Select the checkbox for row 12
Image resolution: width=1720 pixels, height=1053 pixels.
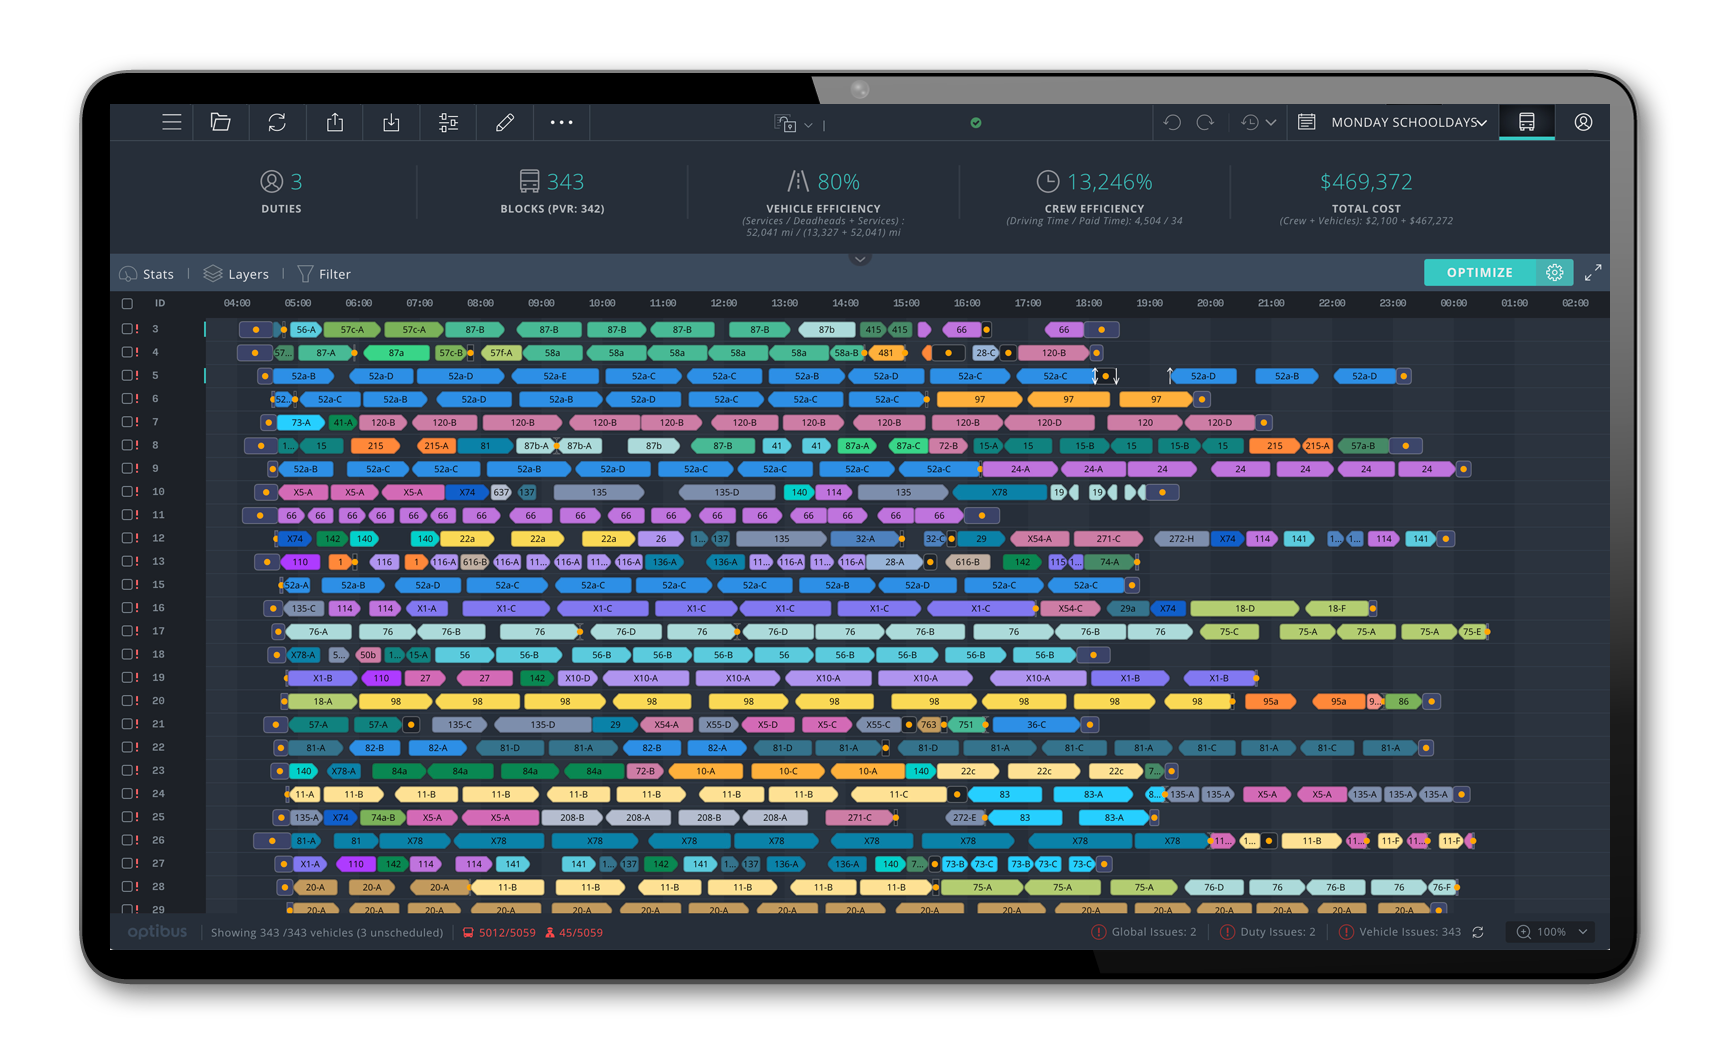point(127,539)
